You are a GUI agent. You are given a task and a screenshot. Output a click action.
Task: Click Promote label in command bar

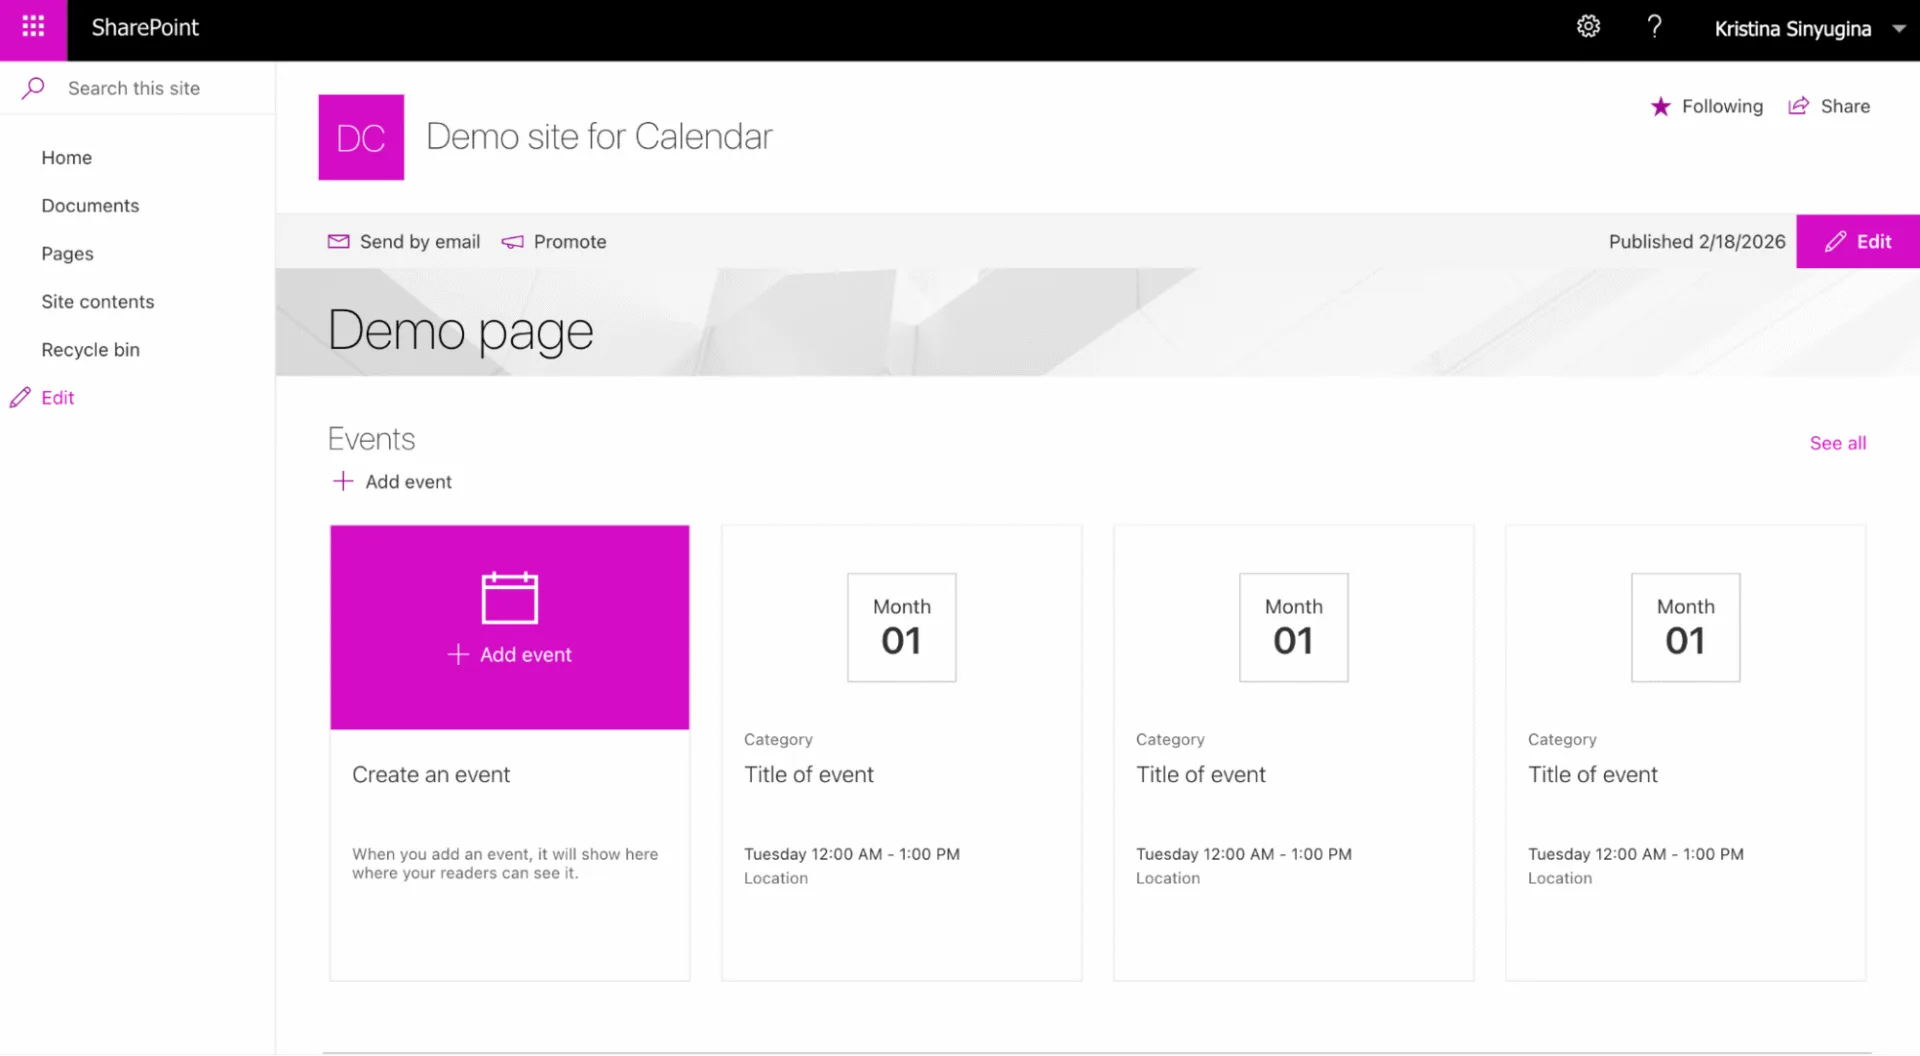(570, 241)
